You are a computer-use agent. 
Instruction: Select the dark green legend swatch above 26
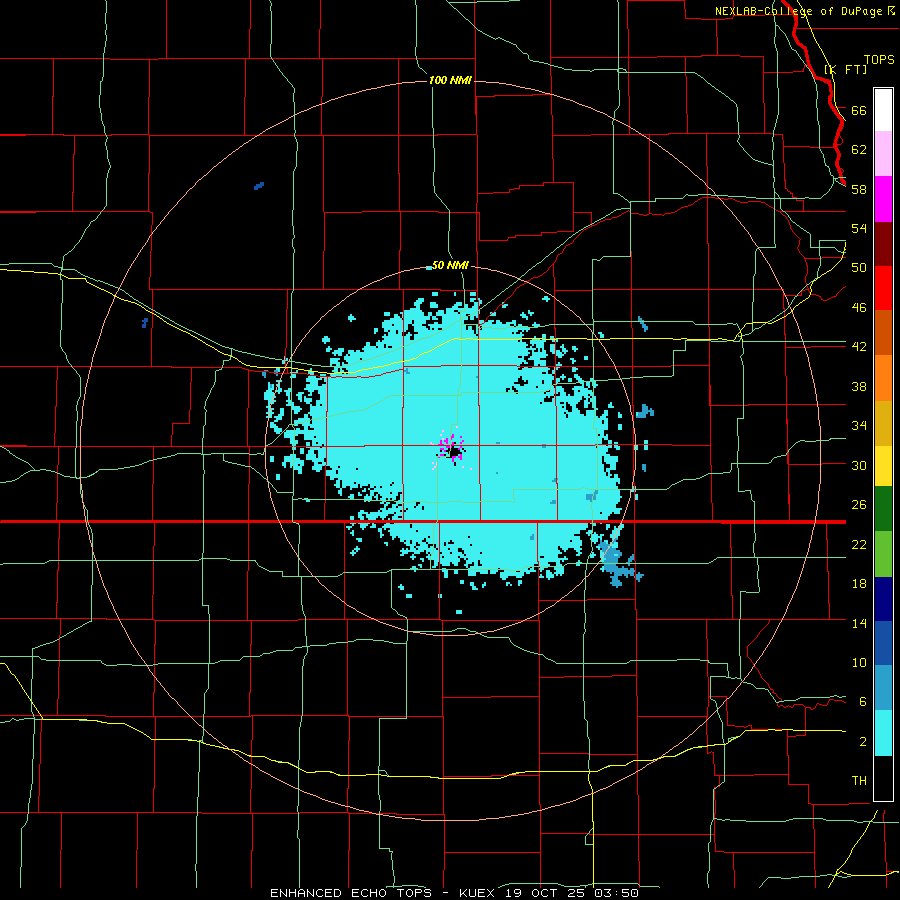pos(883,509)
